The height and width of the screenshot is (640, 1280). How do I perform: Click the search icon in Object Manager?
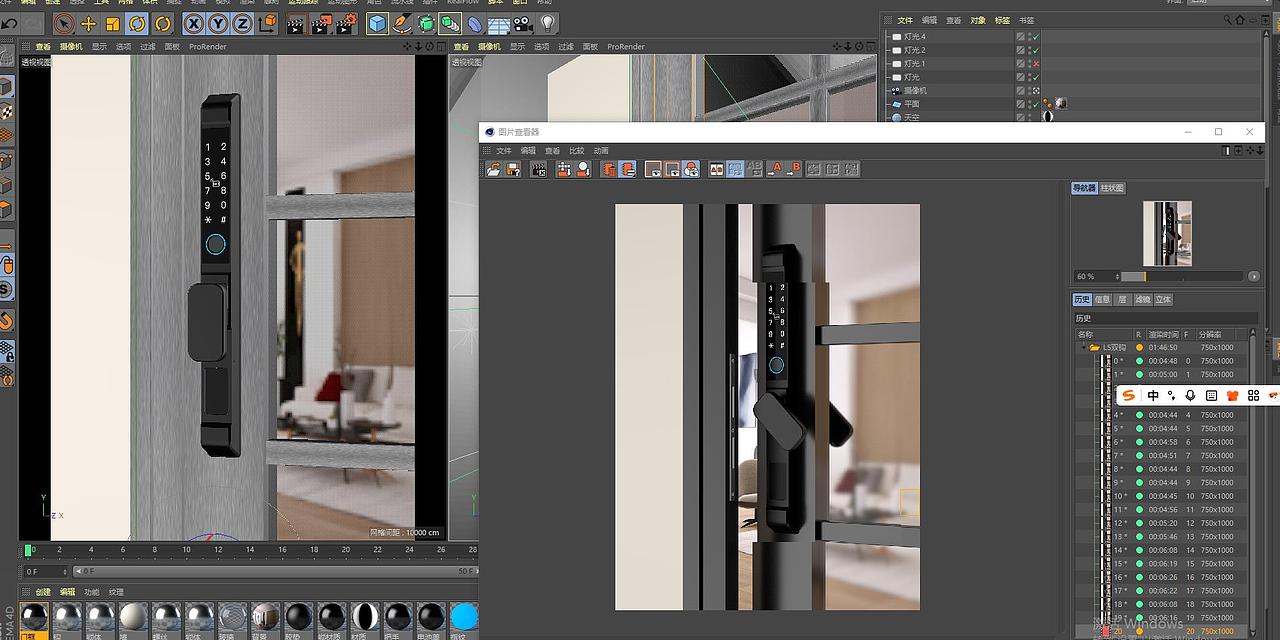click(1229, 20)
